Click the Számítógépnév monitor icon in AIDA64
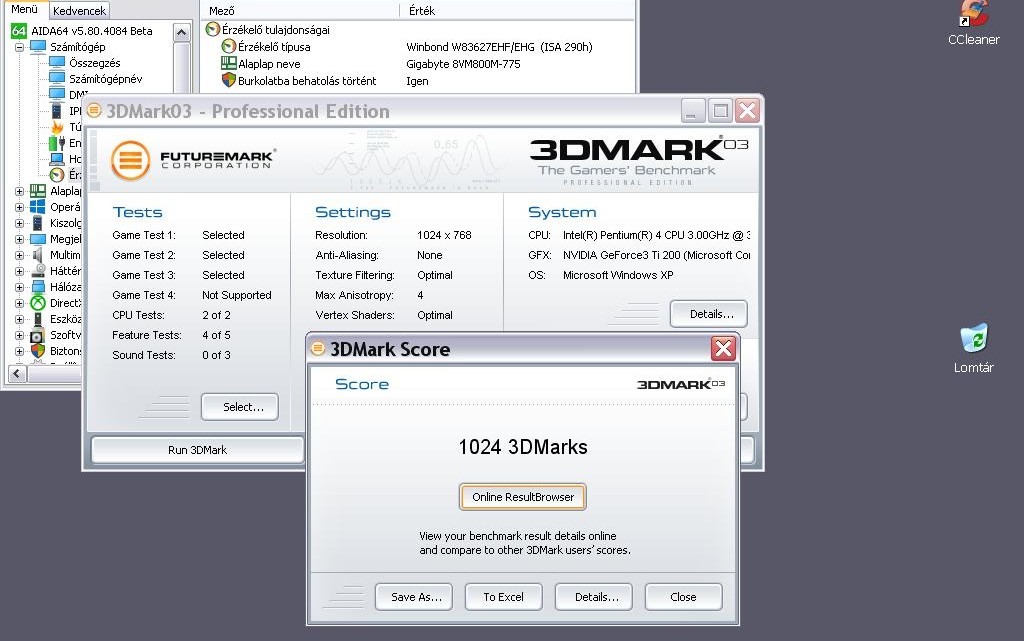Screen dimensions: 1024x641 pos(57,79)
